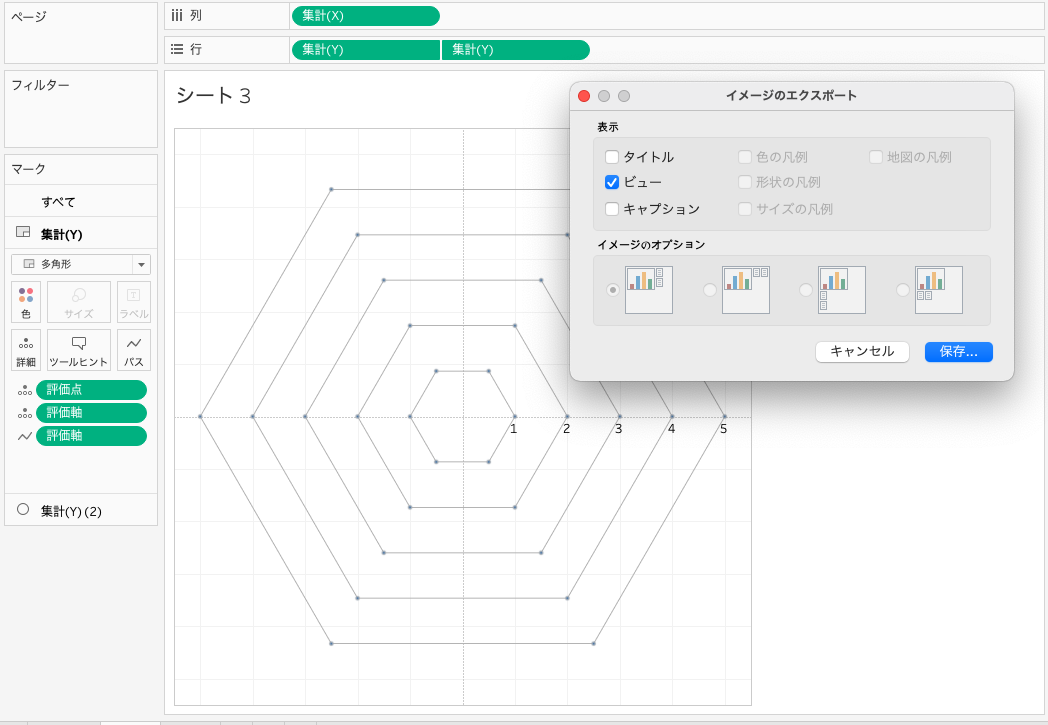This screenshot has height=725, width=1048.
Task: Select the すべて marks tab
Action: click(58, 202)
